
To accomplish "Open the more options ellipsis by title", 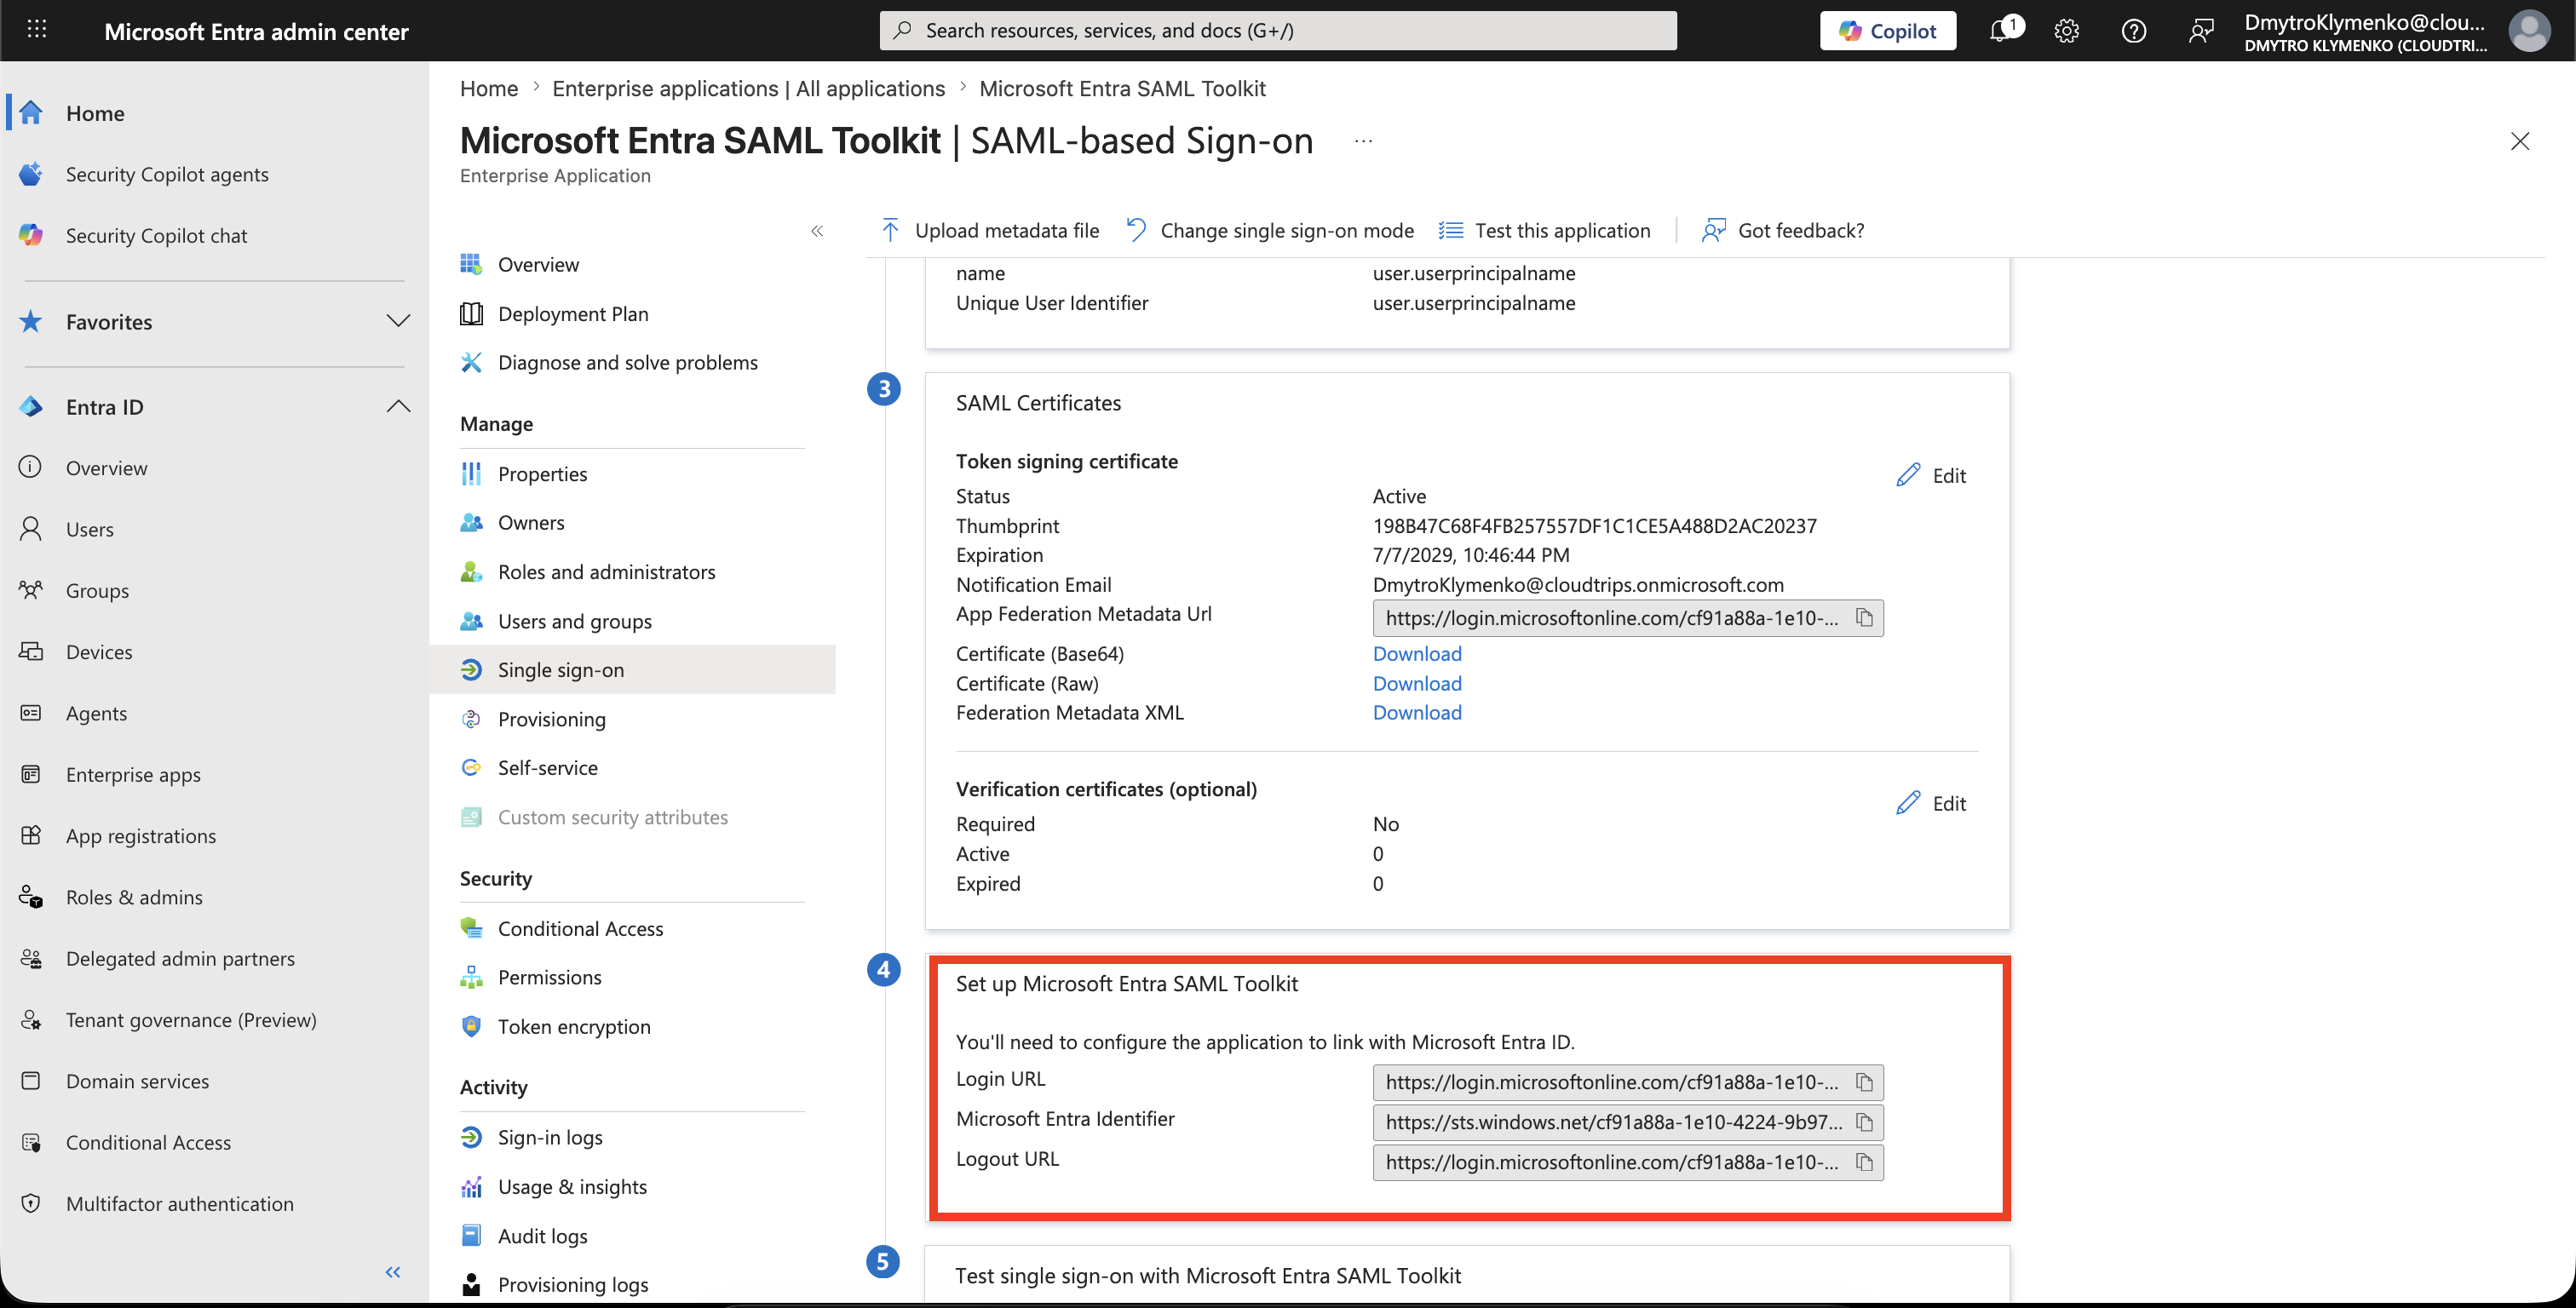I will point(1363,141).
